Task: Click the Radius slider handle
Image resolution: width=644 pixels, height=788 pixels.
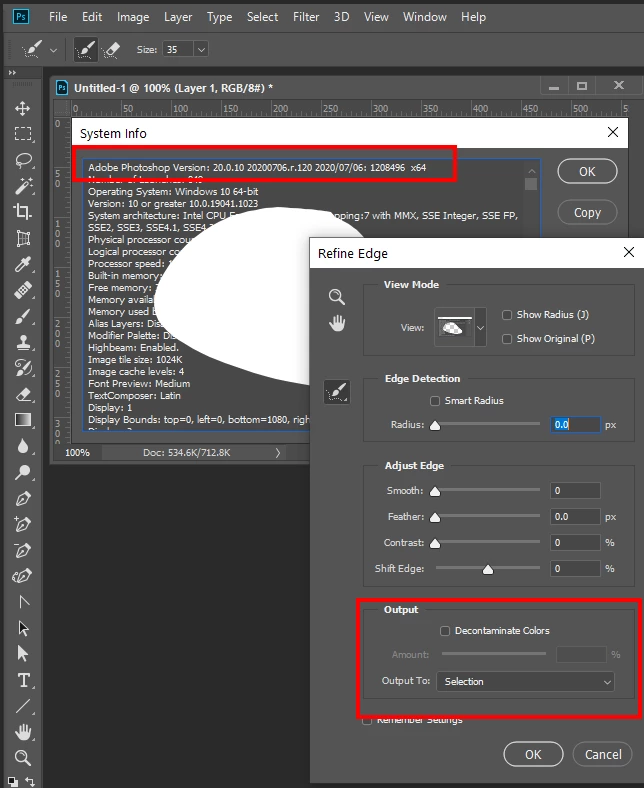Action: (x=435, y=426)
